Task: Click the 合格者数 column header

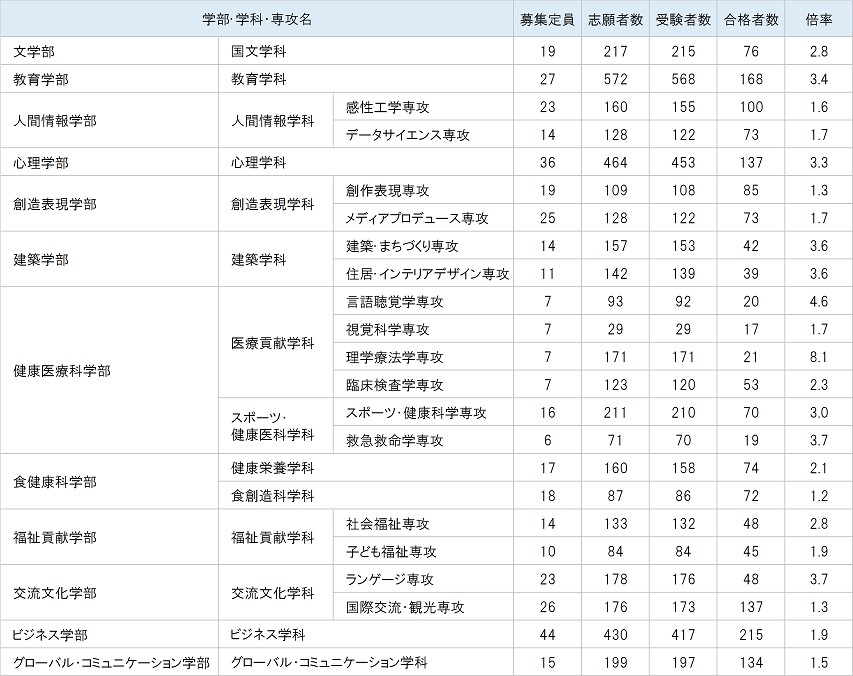Action: click(751, 20)
